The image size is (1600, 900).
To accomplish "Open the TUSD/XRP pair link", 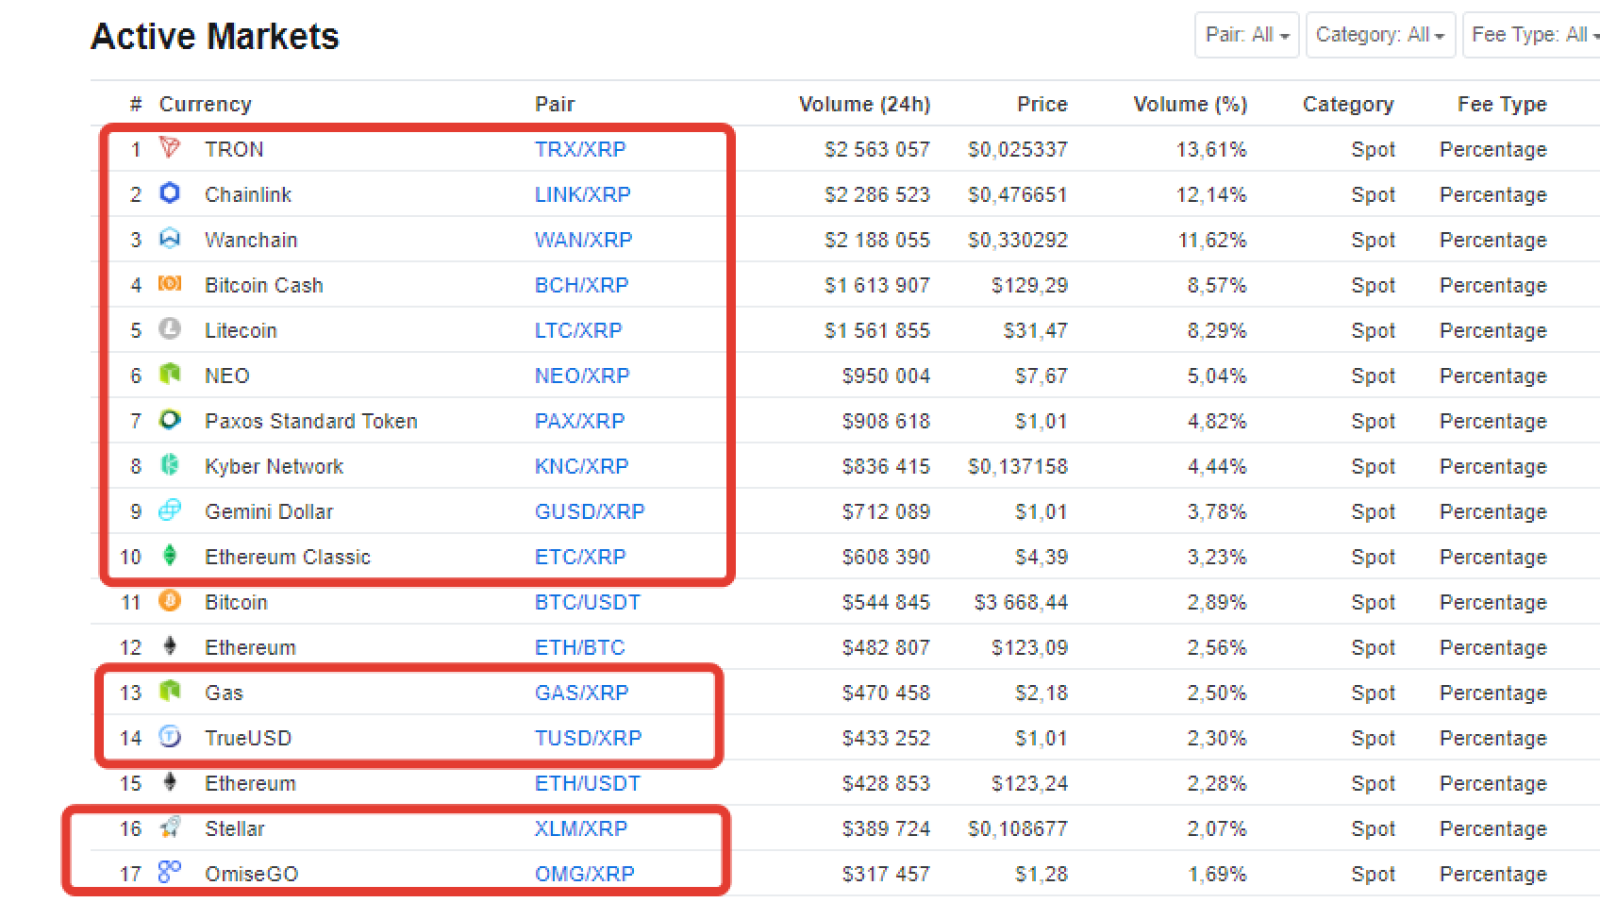I will pyautogui.click(x=588, y=739).
